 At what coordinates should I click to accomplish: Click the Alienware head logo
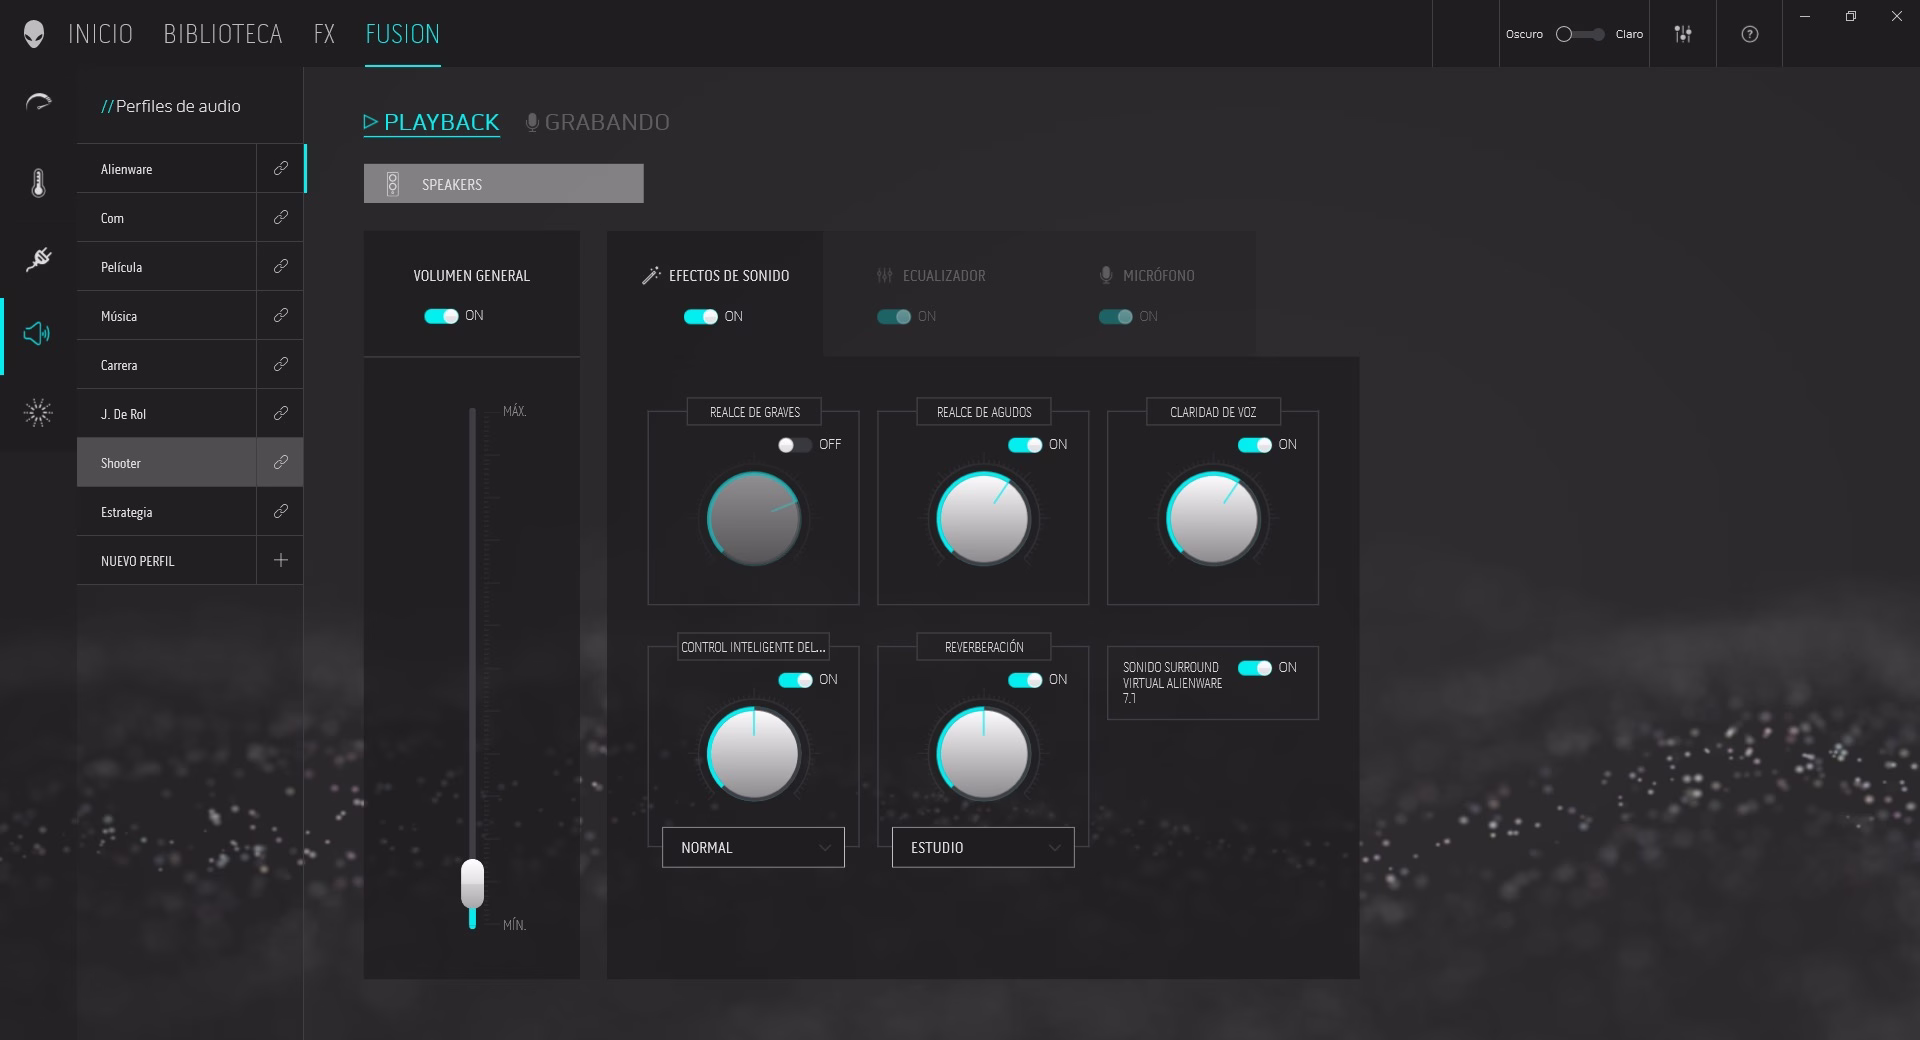point(34,34)
